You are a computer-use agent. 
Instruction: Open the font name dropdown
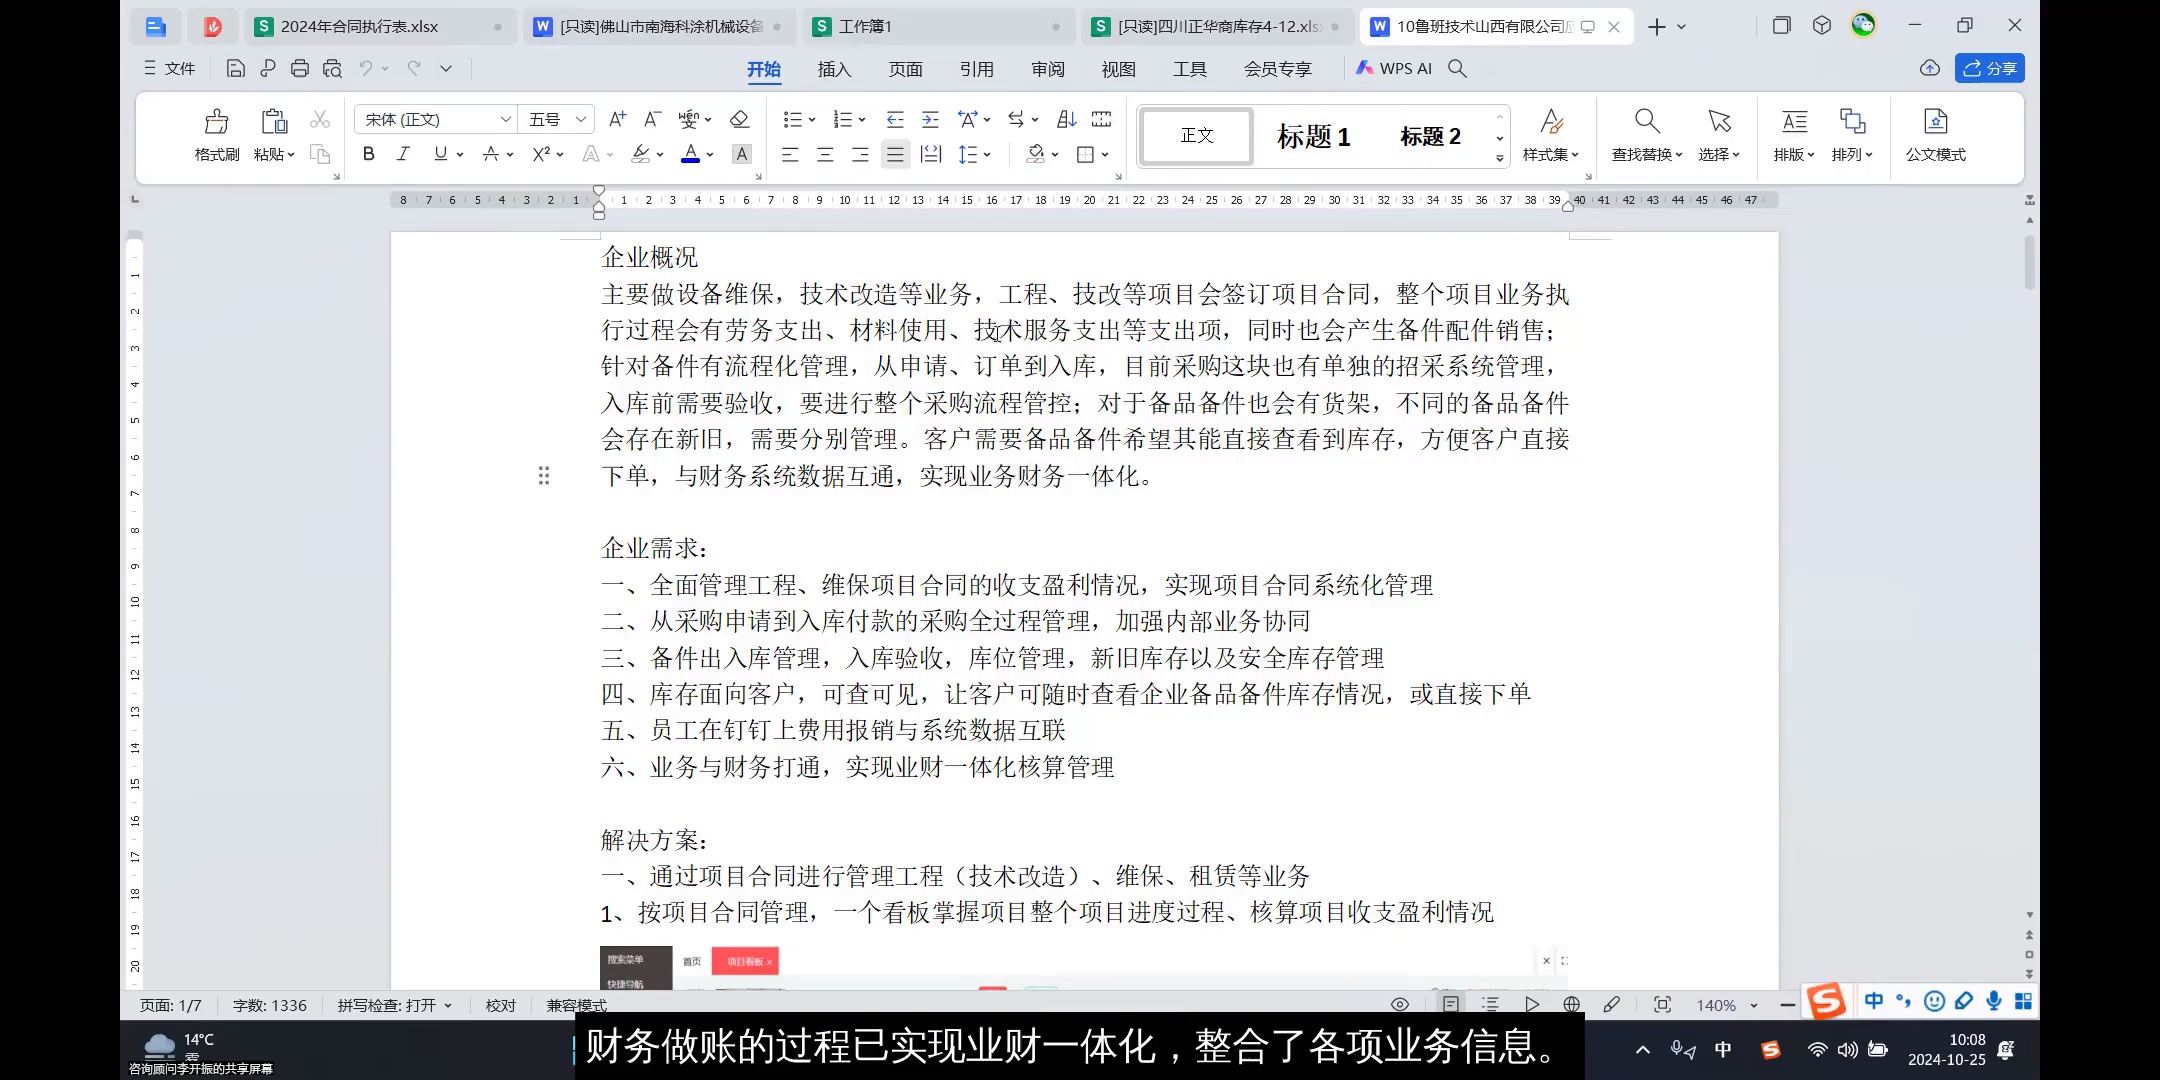[x=505, y=118]
